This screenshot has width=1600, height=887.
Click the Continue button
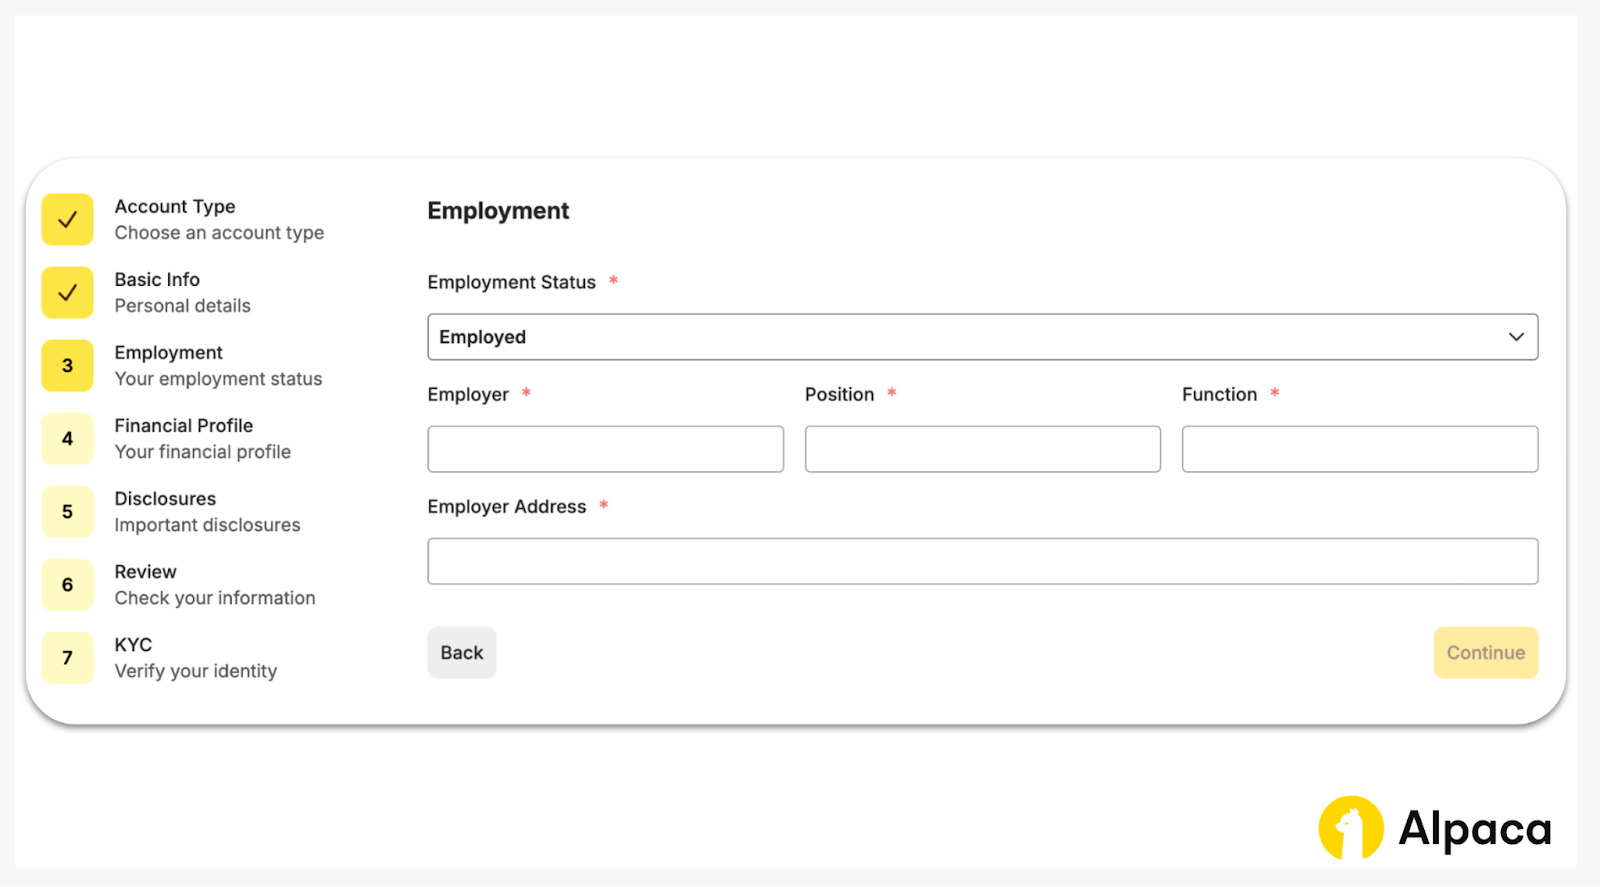(x=1485, y=653)
